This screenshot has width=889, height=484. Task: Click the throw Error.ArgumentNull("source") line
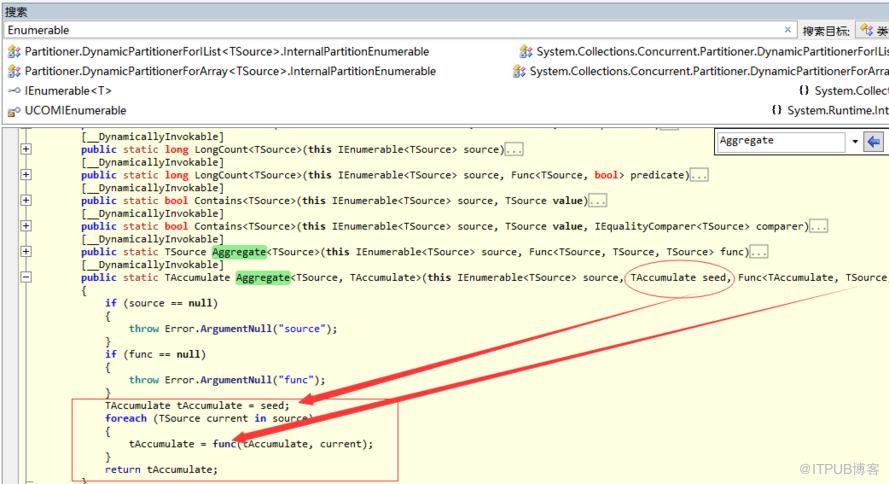(232, 329)
